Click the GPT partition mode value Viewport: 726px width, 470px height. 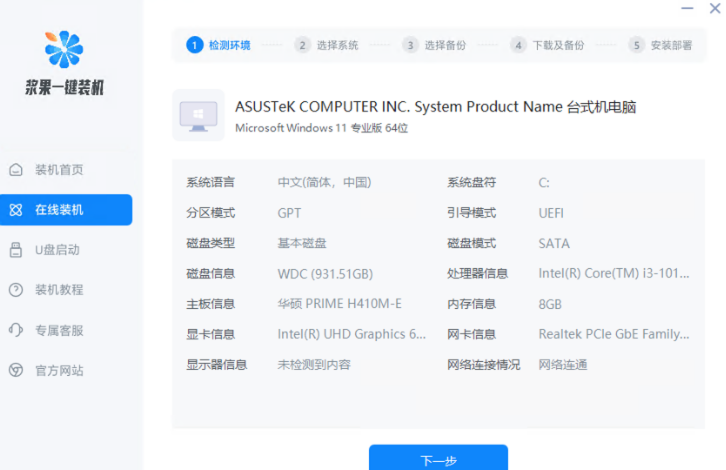pyautogui.click(x=289, y=213)
